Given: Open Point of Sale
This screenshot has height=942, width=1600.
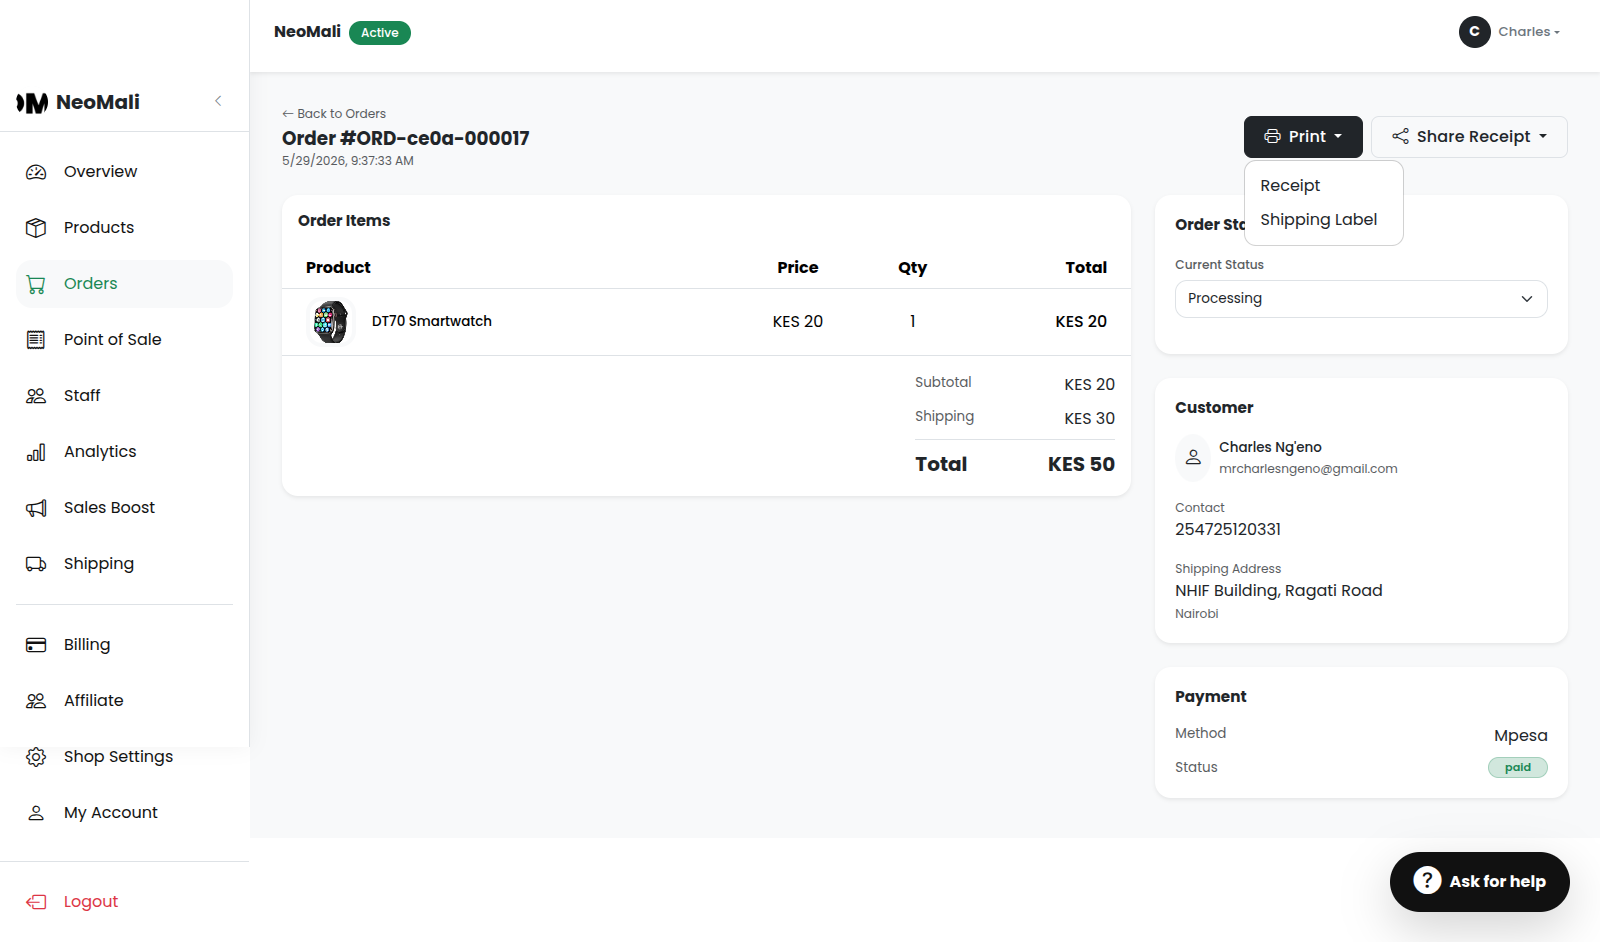Looking at the screenshot, I should pos(124,340).
